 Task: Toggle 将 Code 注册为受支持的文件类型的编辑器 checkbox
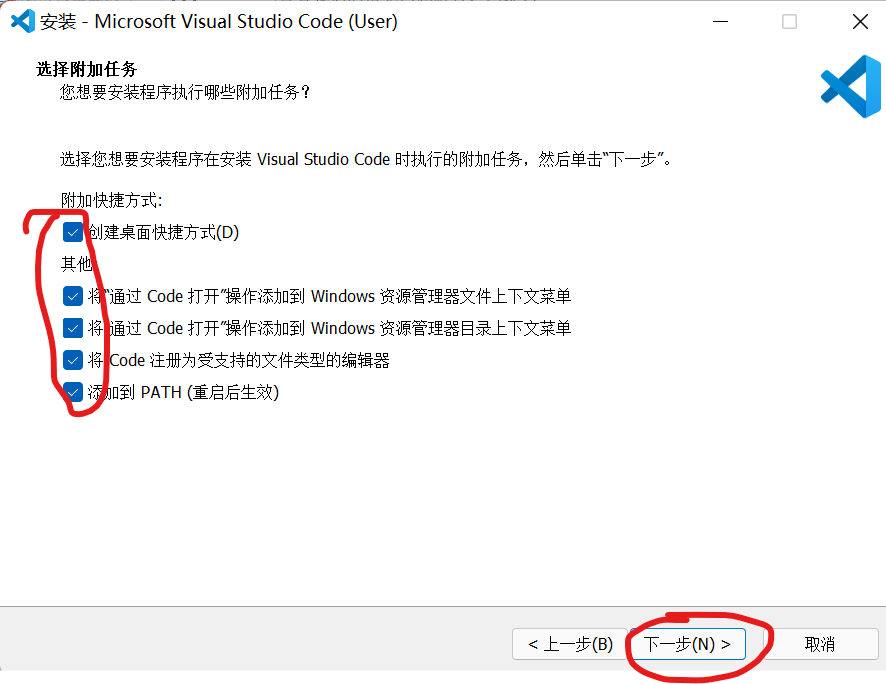click(73, 360)
